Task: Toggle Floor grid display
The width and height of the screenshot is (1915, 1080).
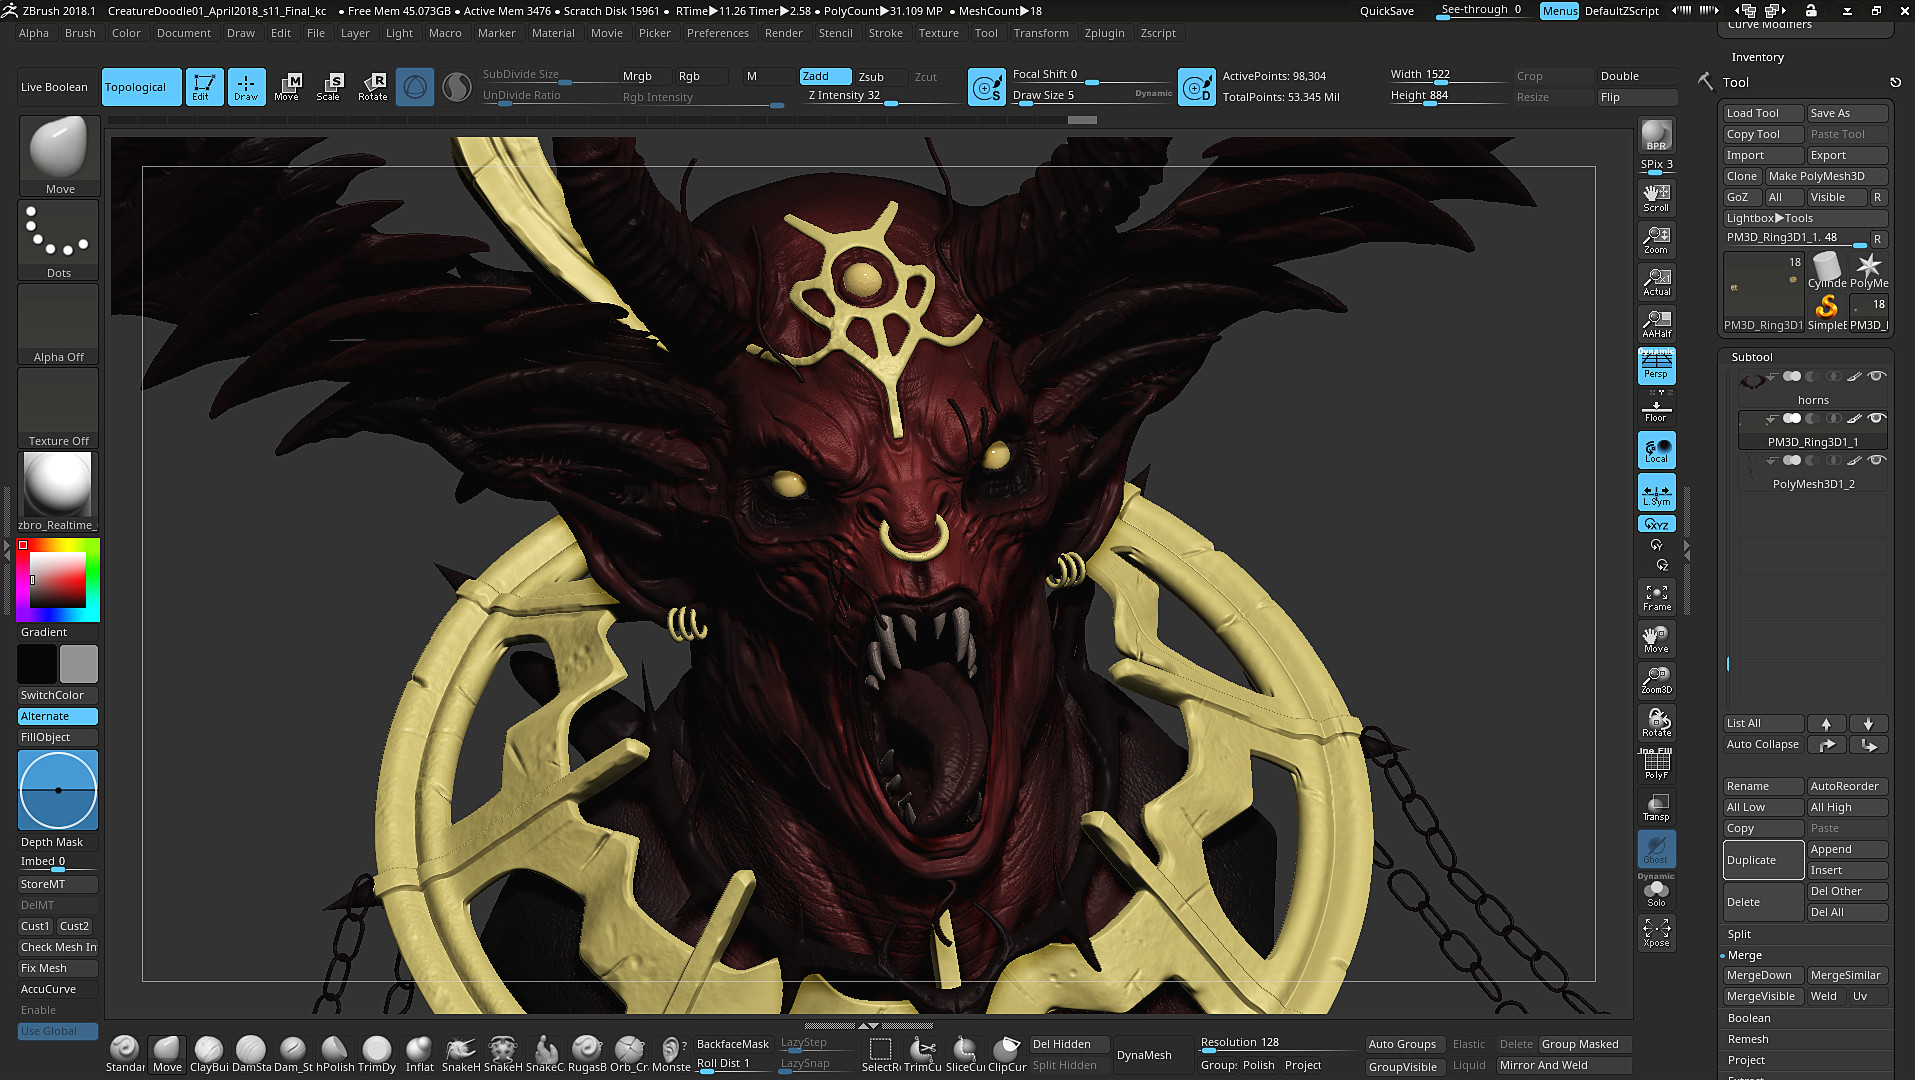Action: (1656, 408)
